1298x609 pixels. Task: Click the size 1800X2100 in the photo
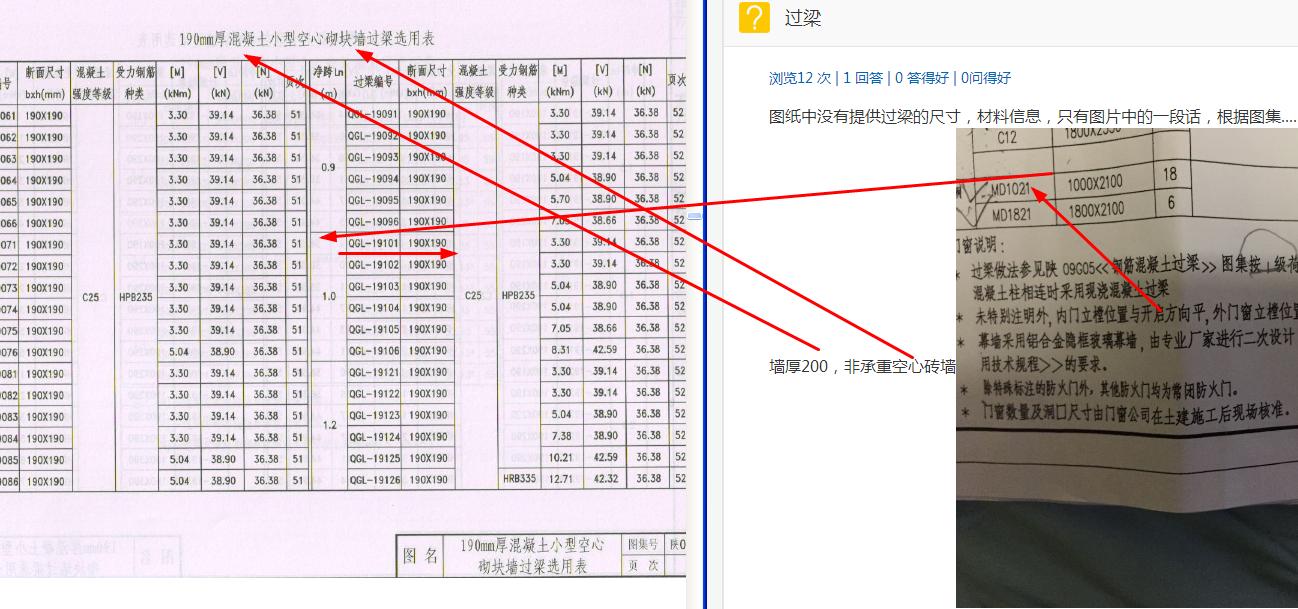pos(1095,208)
